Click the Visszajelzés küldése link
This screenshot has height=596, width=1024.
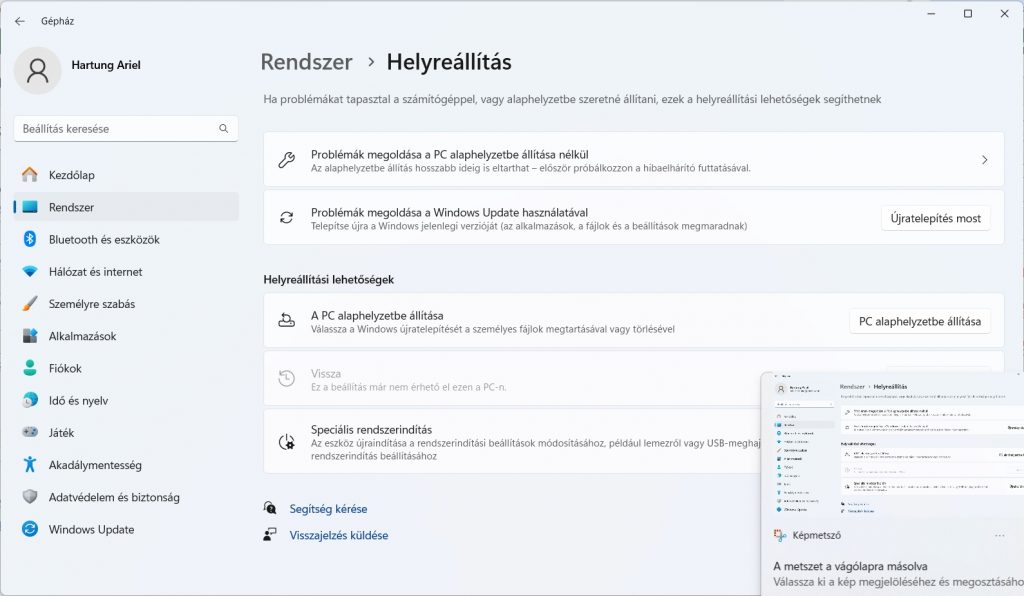point(338,535)
